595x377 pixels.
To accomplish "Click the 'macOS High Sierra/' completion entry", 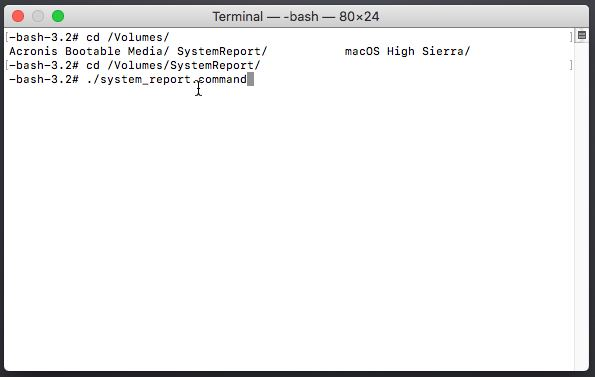I will [x=408, y=51].
